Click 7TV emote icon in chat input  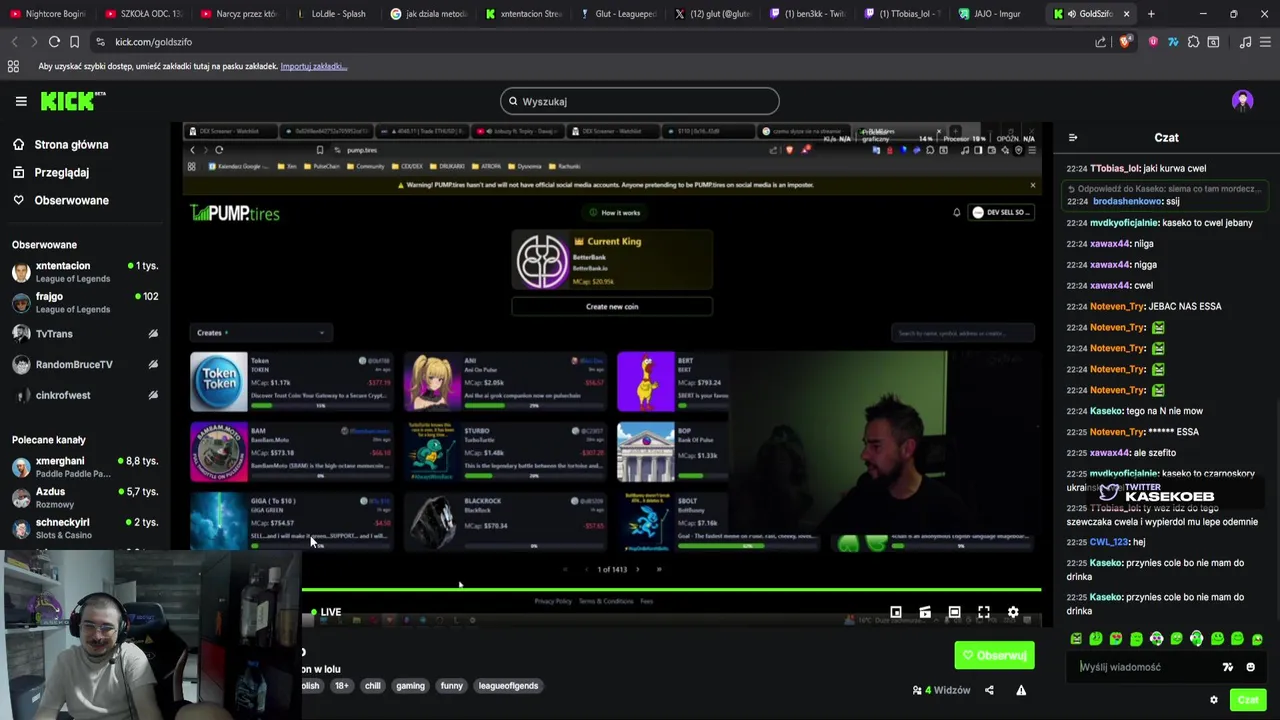coord(1228,667)
